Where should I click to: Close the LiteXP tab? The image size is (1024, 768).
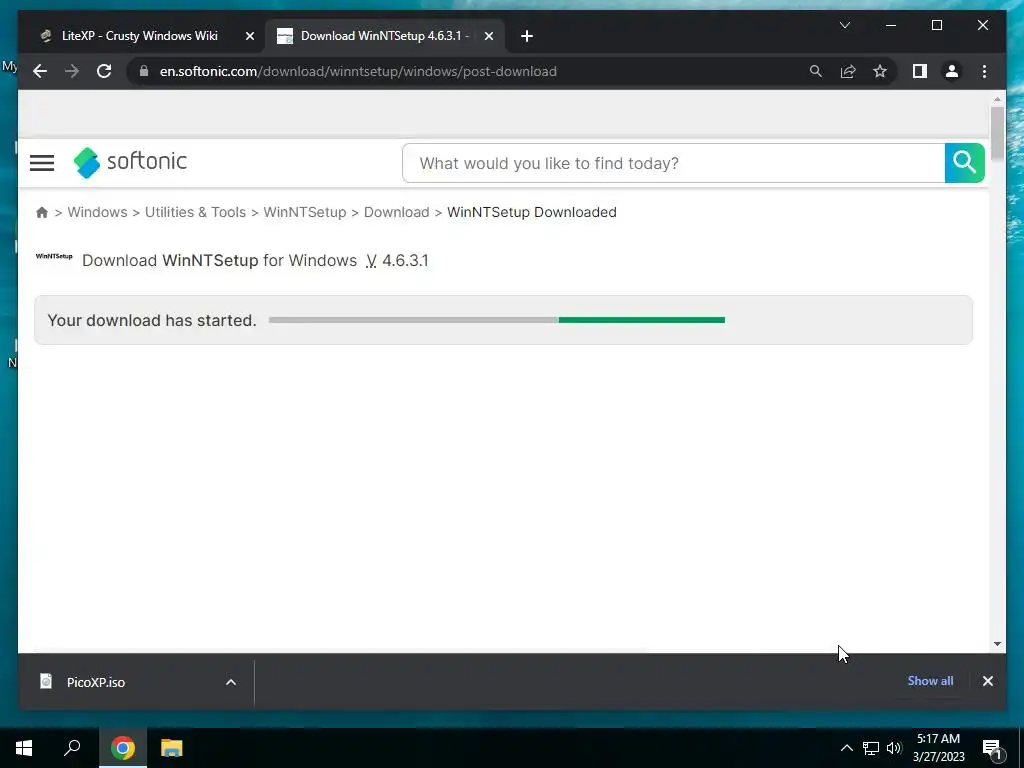tap(249, 36)
